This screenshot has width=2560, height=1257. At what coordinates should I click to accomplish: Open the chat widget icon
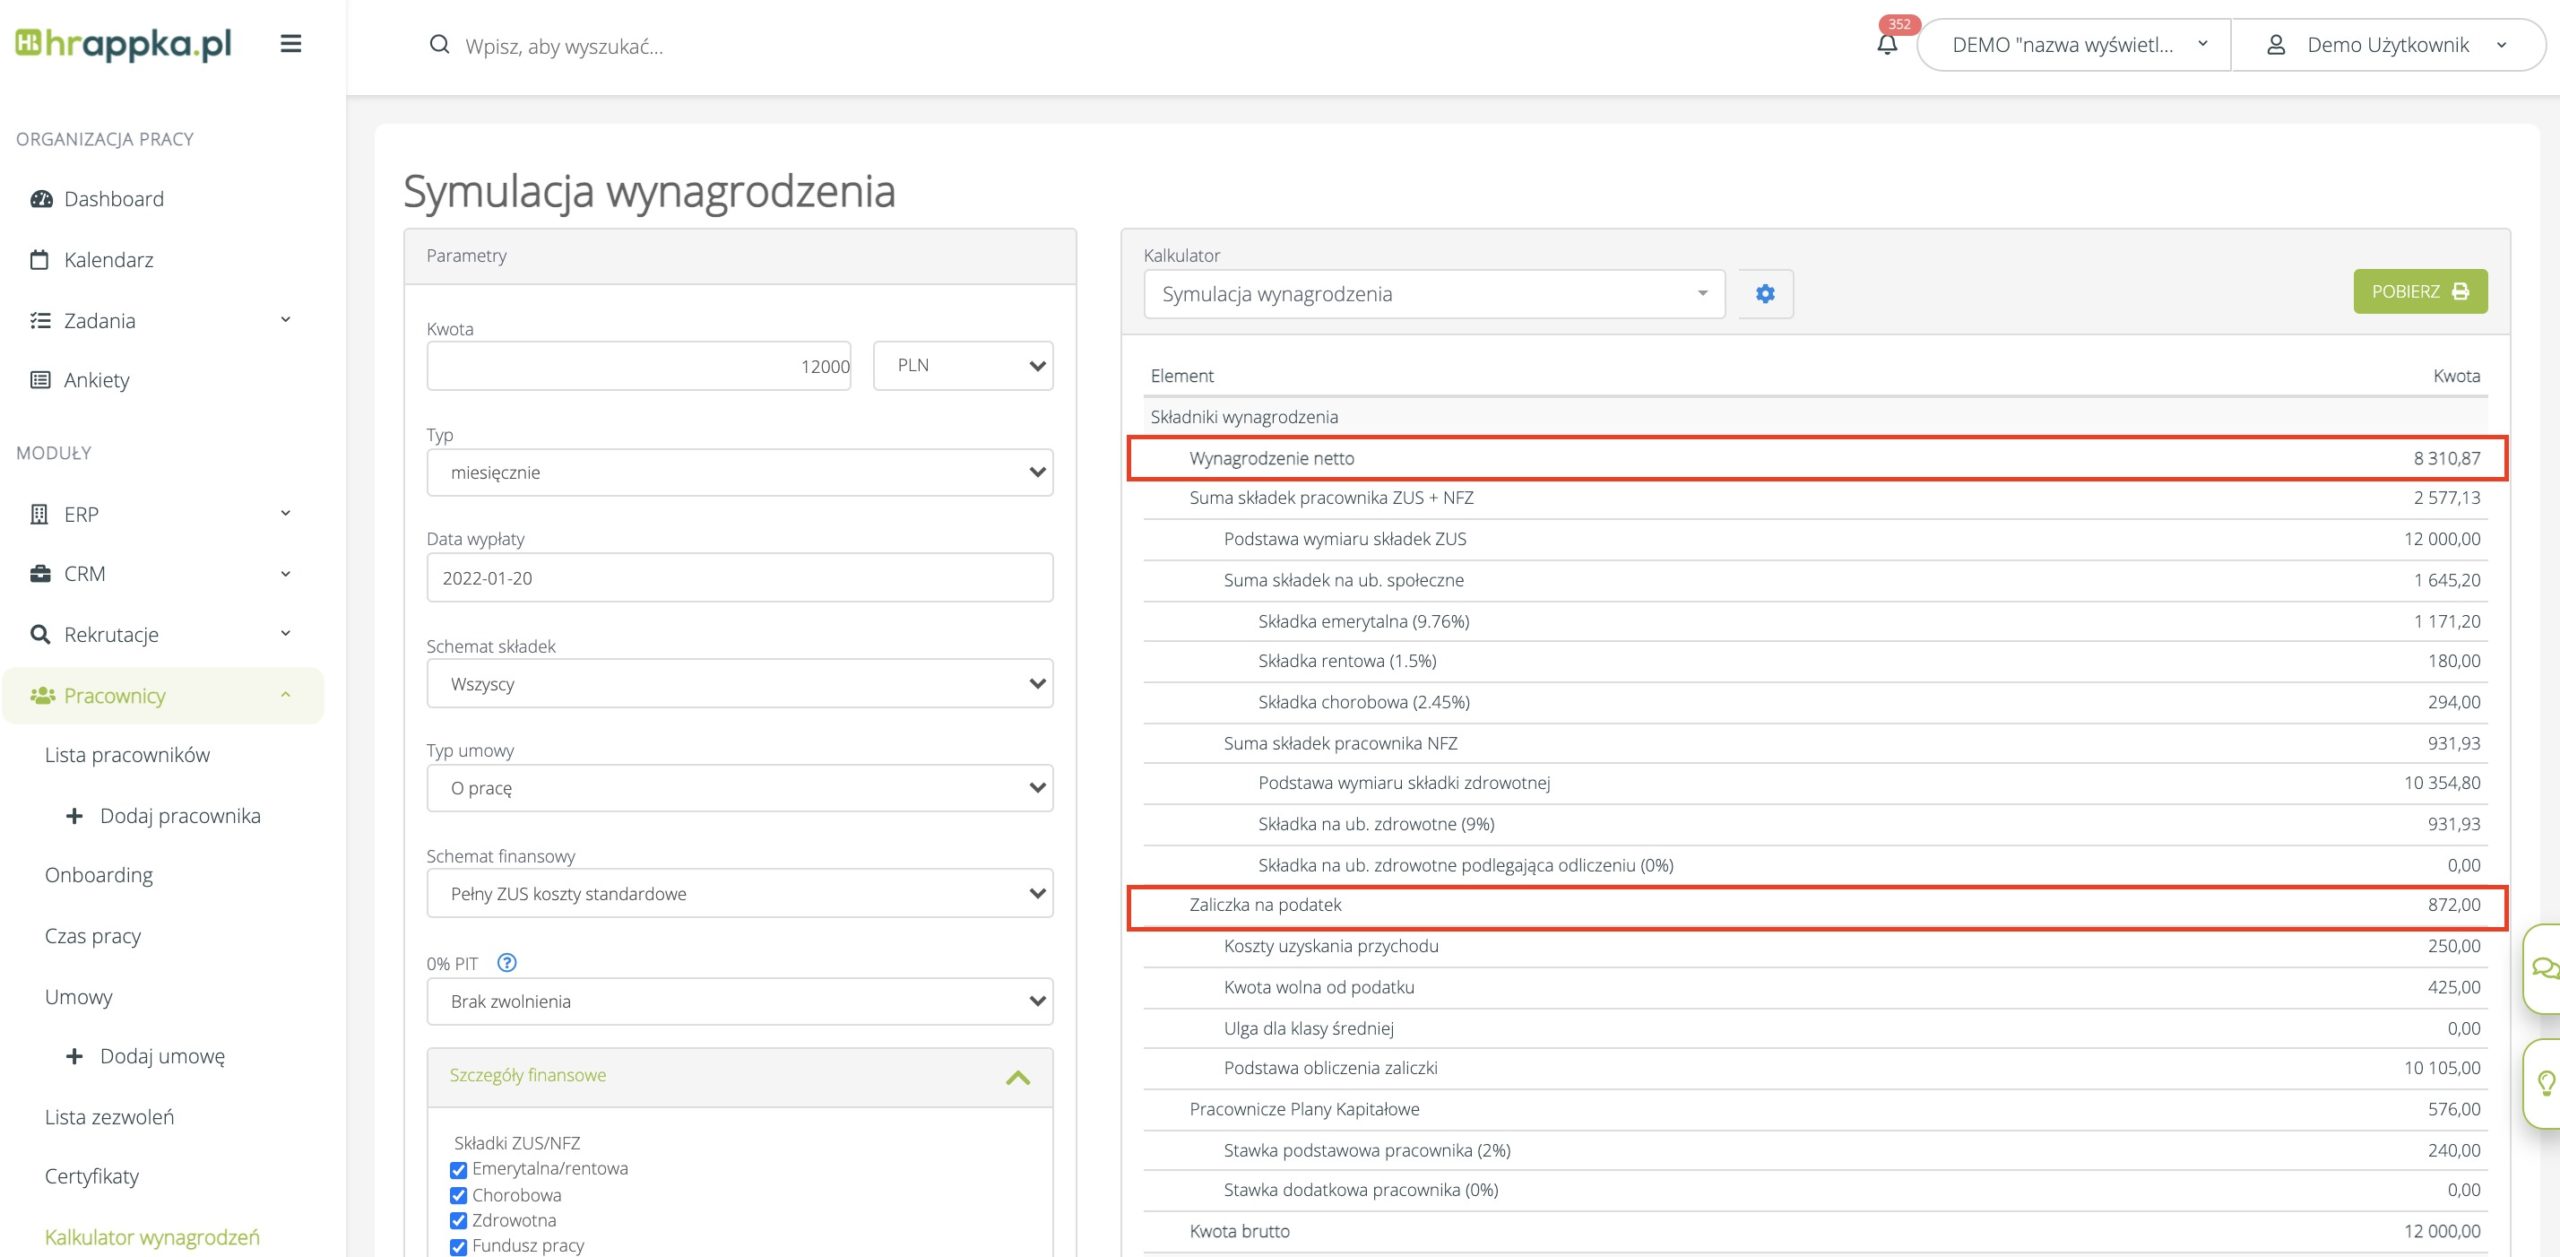[2544, 968]
